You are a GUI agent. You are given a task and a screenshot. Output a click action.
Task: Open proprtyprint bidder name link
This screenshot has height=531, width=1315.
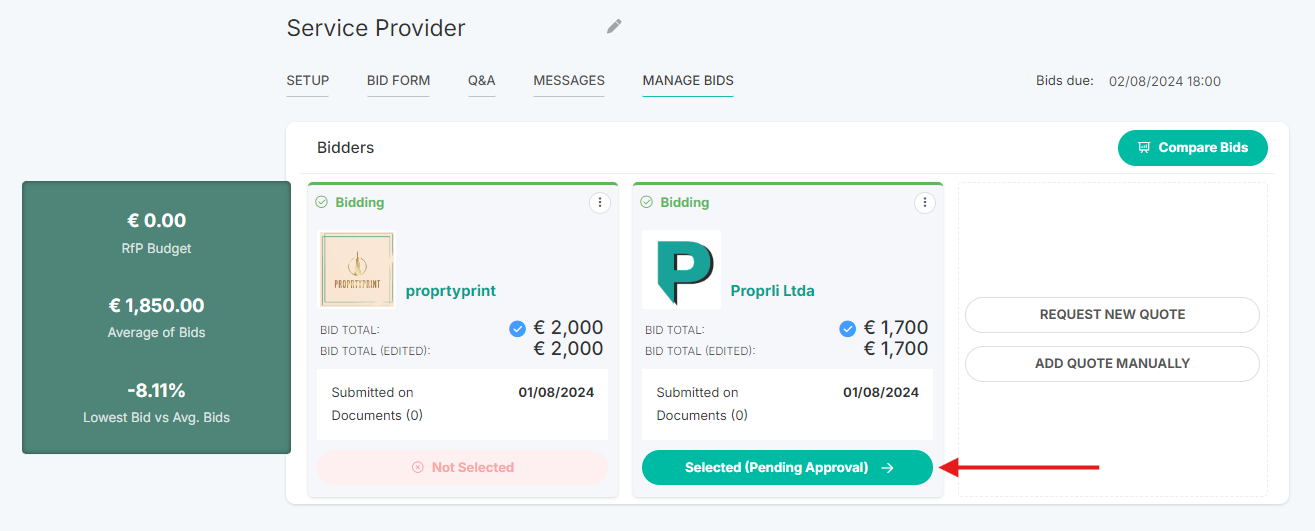(x=451, y=291)
